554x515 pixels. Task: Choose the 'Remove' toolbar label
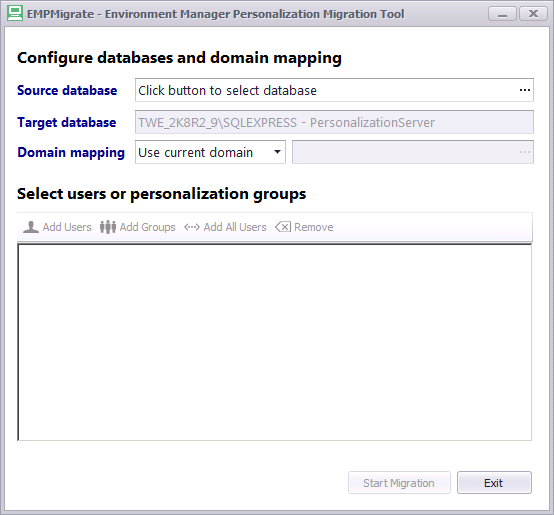tap(314, 227)
